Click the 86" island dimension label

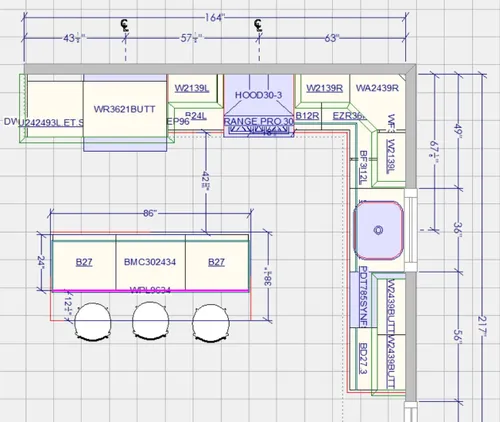tap(150, 213)
